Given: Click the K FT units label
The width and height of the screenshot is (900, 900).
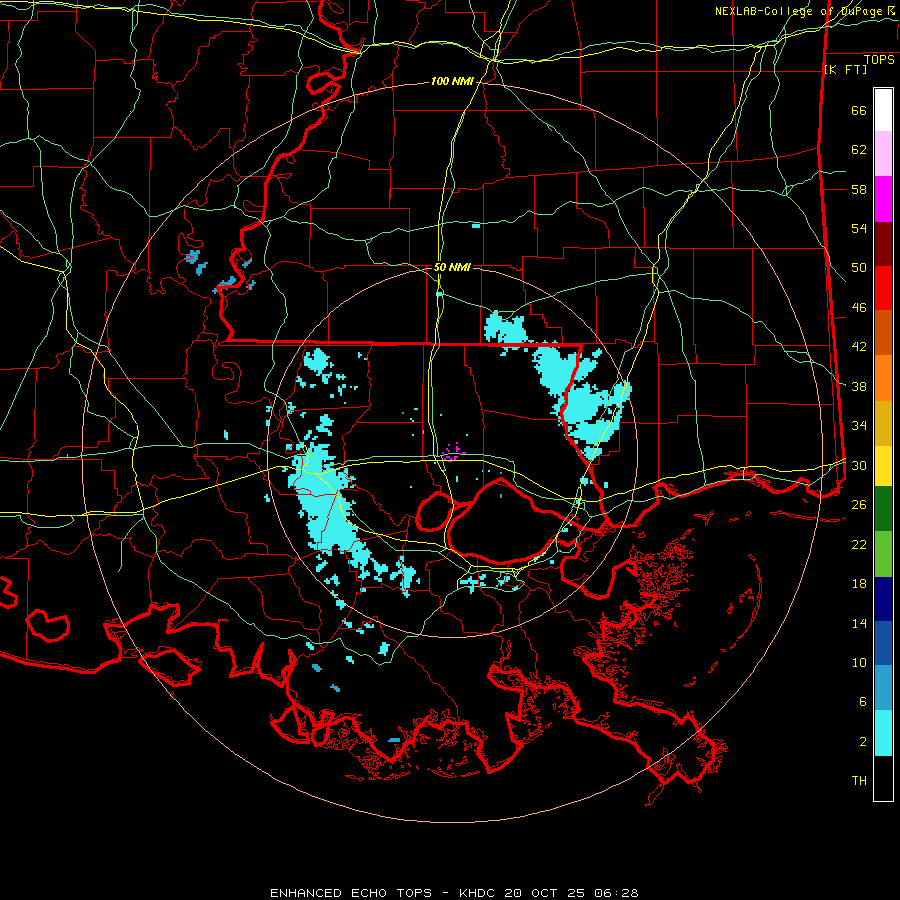Looking at the screenshot, I should click(x=845, y=70).
